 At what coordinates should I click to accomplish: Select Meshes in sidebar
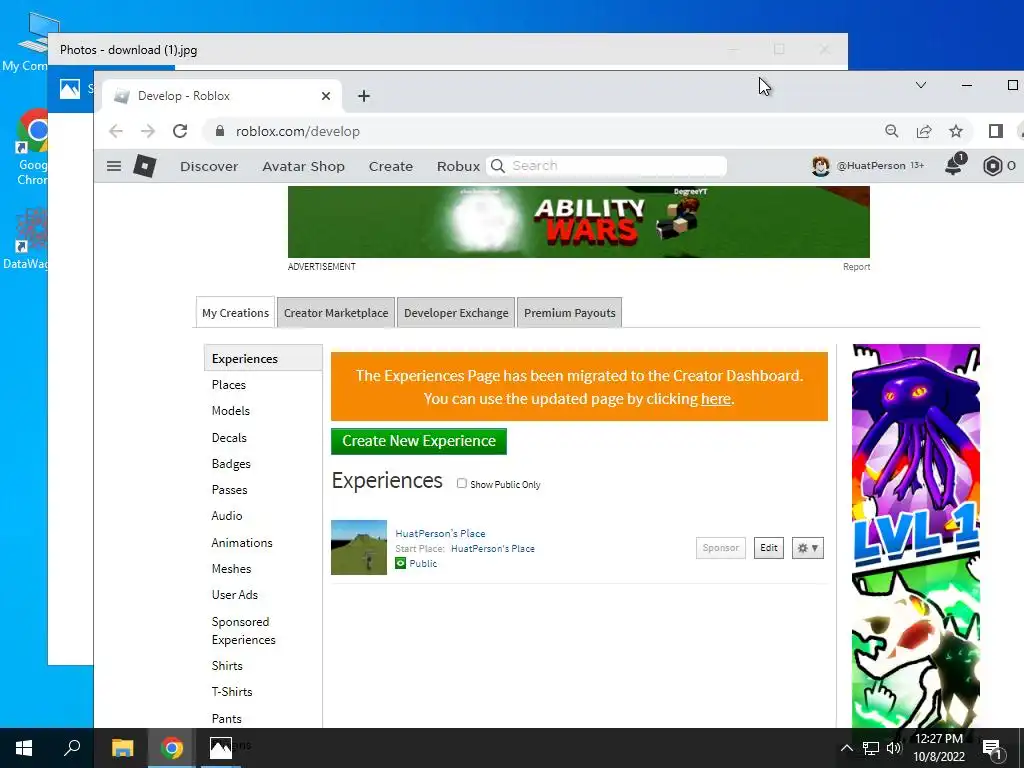click(231, 569)
